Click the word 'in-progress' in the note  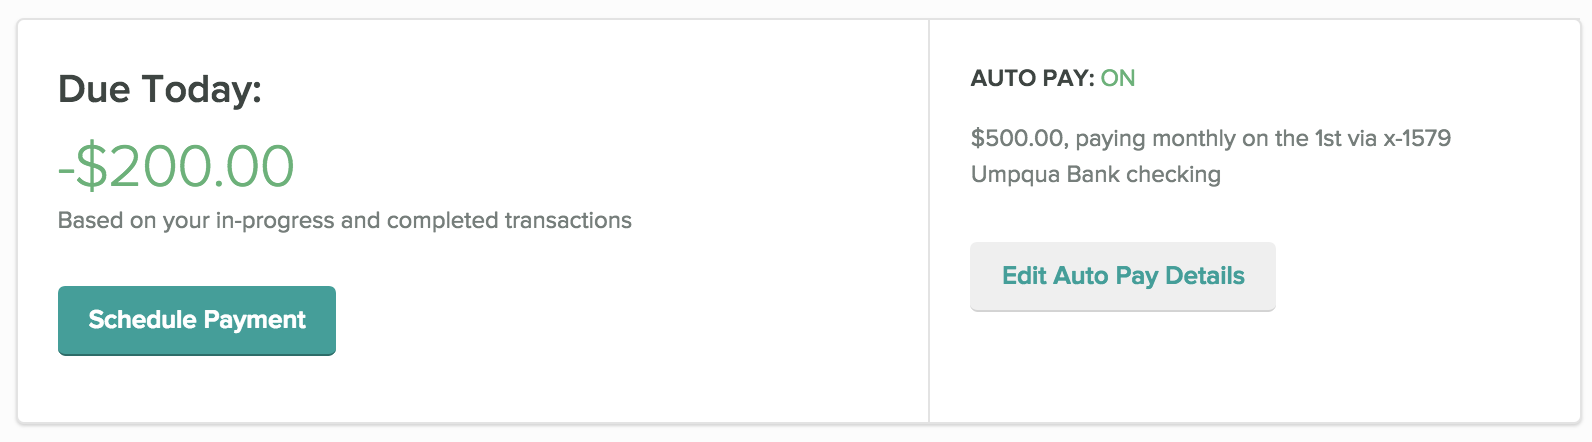pyautogui.click(x=275, y=220)
